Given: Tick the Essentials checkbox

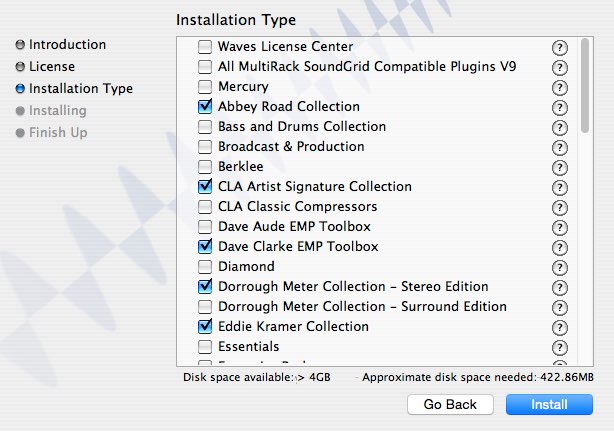Looking at the screenshot, I should [205, 346].
